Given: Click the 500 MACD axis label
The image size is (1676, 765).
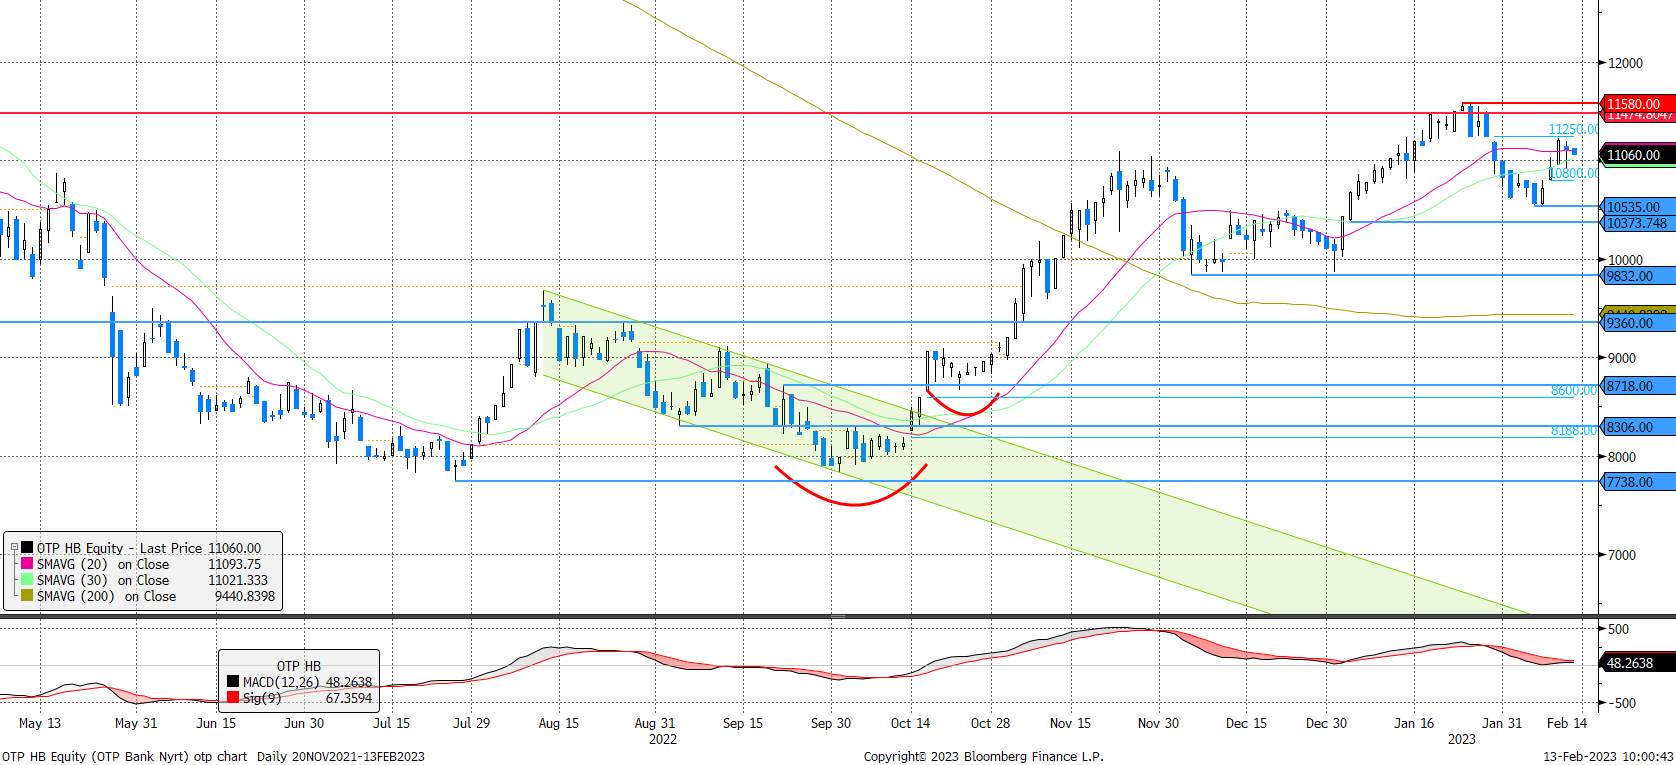Looking at the screenshot, I should (1618, 629).
